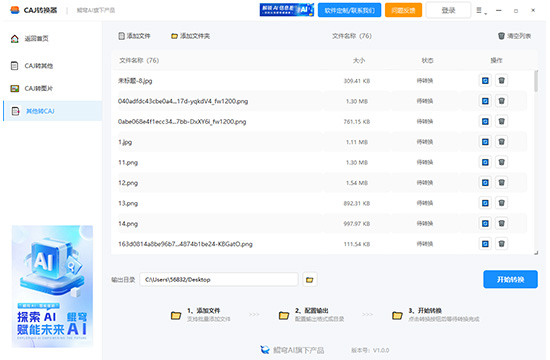Image resolution: width=550 pixels, height=360 pixels.
Task: Delete the 0abe068e4f1ecc34 png file
Action: pyautogui.click(x=502, y=121)
